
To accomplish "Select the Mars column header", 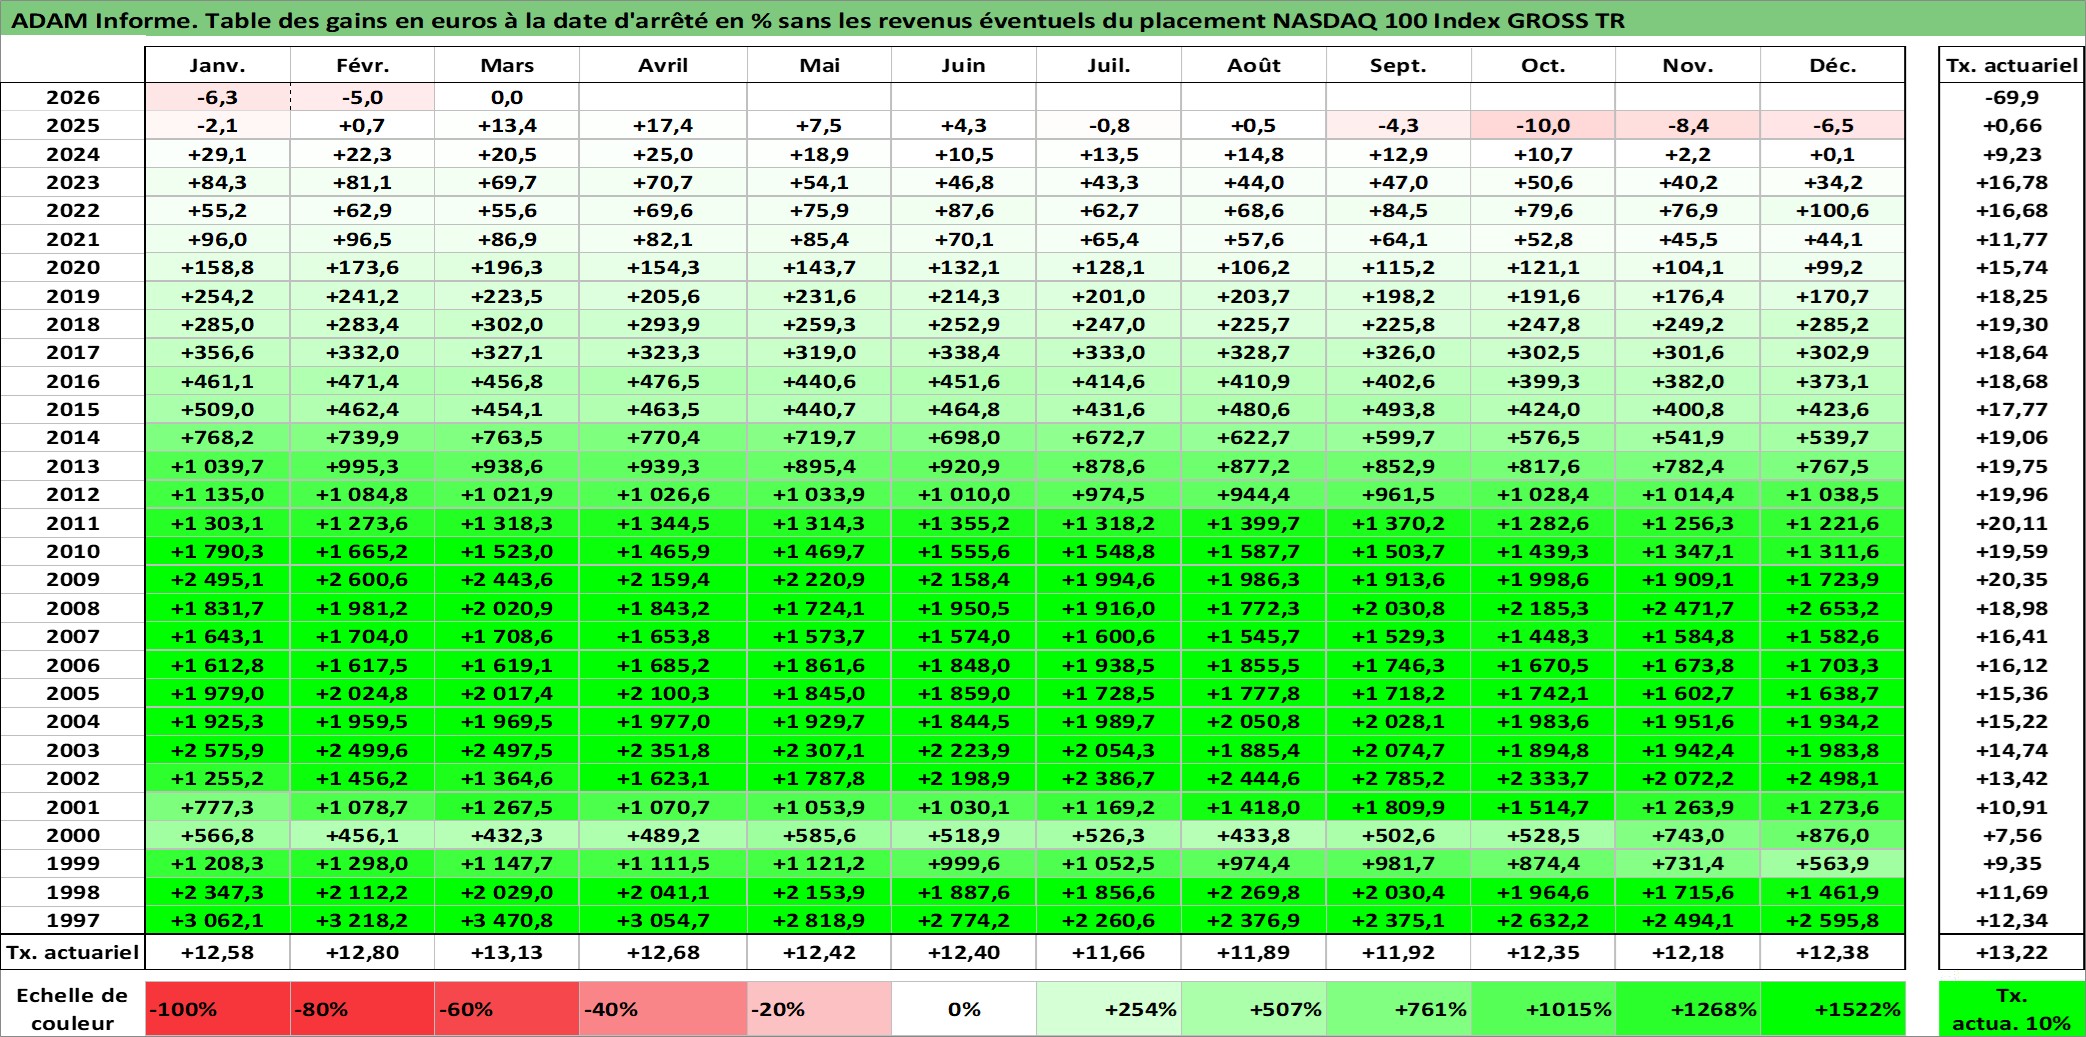I will tap(507, 65).
